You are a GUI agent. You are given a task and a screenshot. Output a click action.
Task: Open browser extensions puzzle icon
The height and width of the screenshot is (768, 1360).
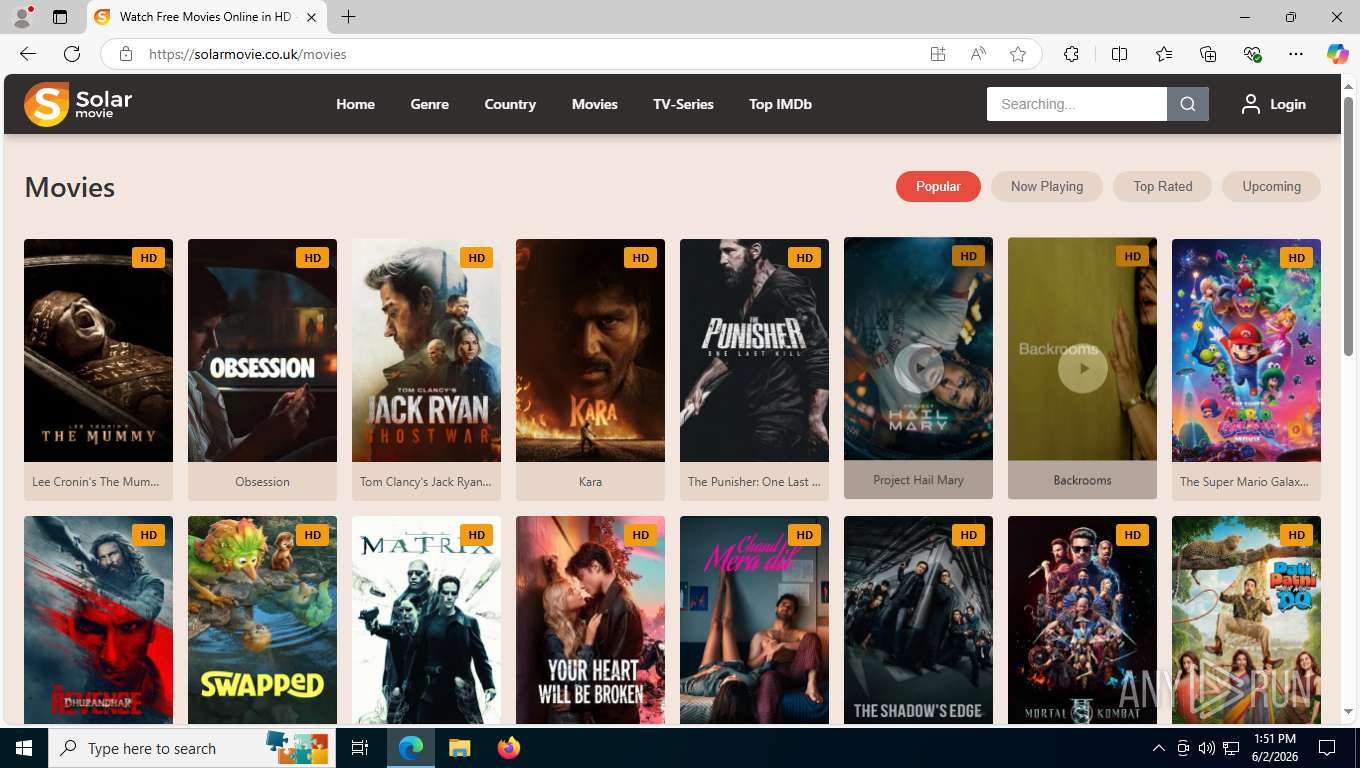[x=1071, y=54]
